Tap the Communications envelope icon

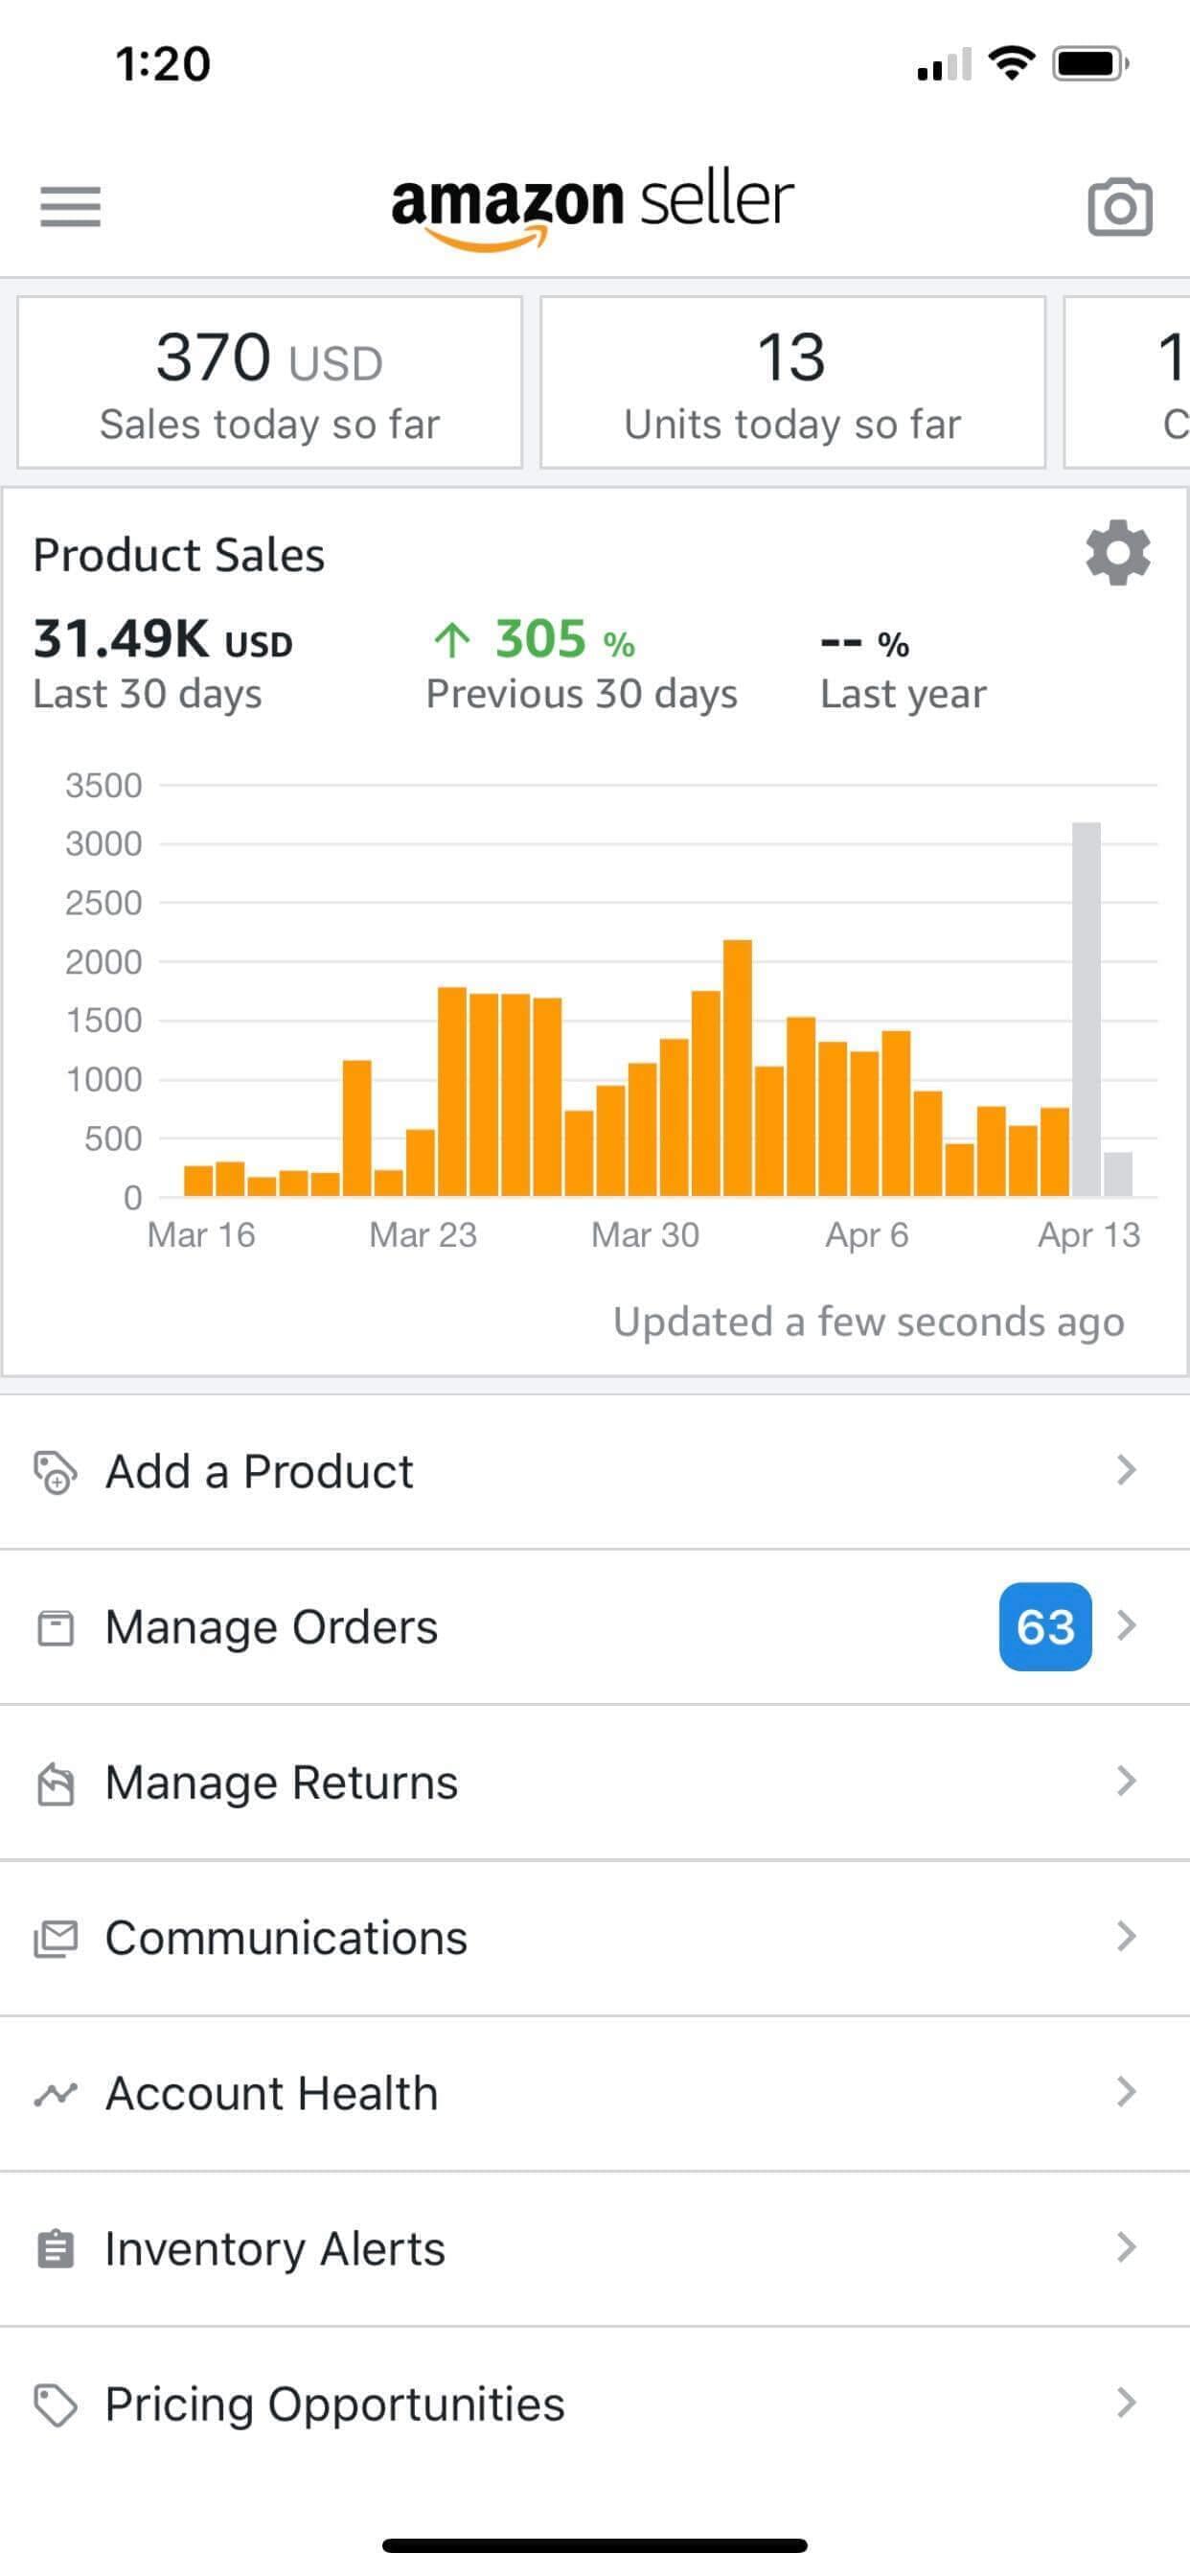coord(55,1938)
